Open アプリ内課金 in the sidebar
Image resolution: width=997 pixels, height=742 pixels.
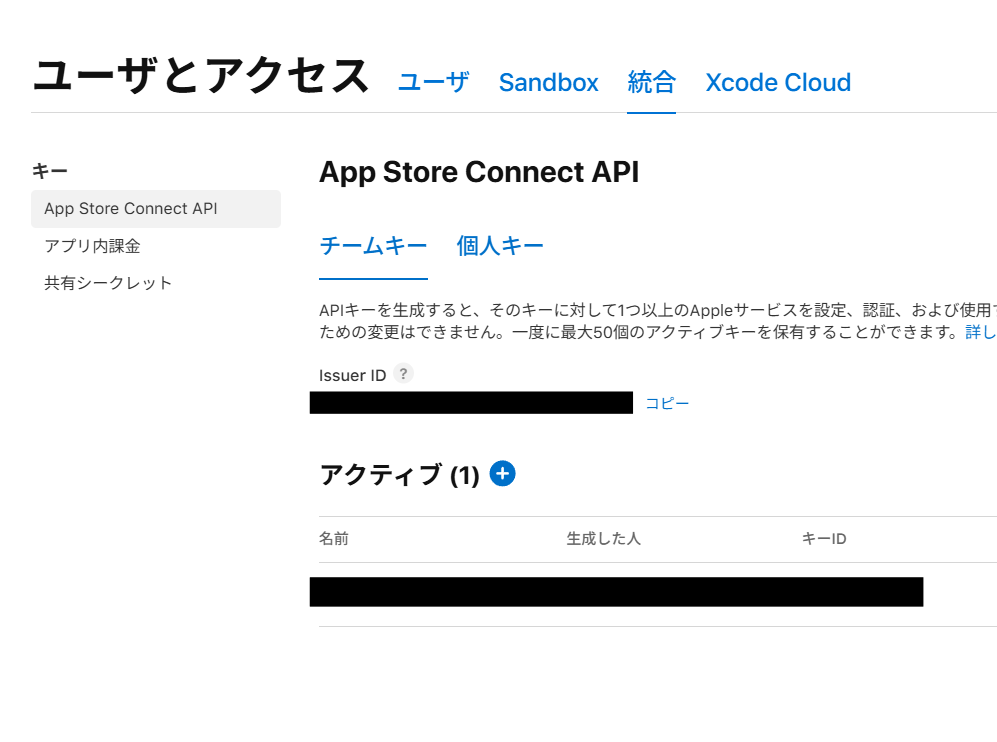point(92,246)
